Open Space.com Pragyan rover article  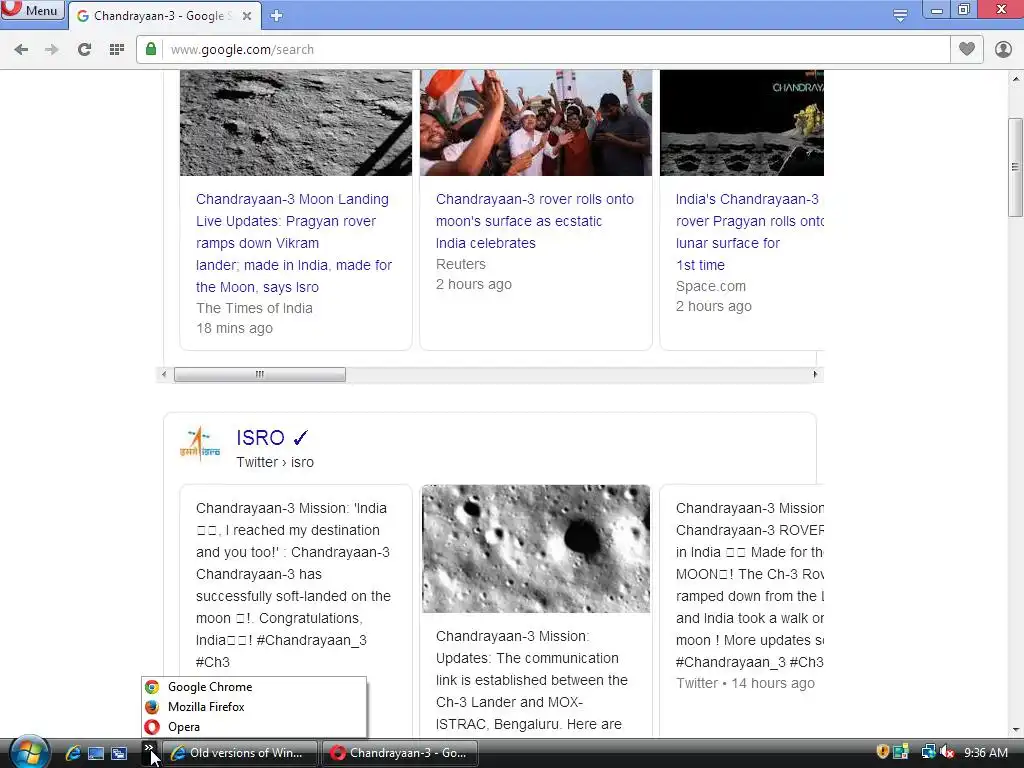(750, 232)
